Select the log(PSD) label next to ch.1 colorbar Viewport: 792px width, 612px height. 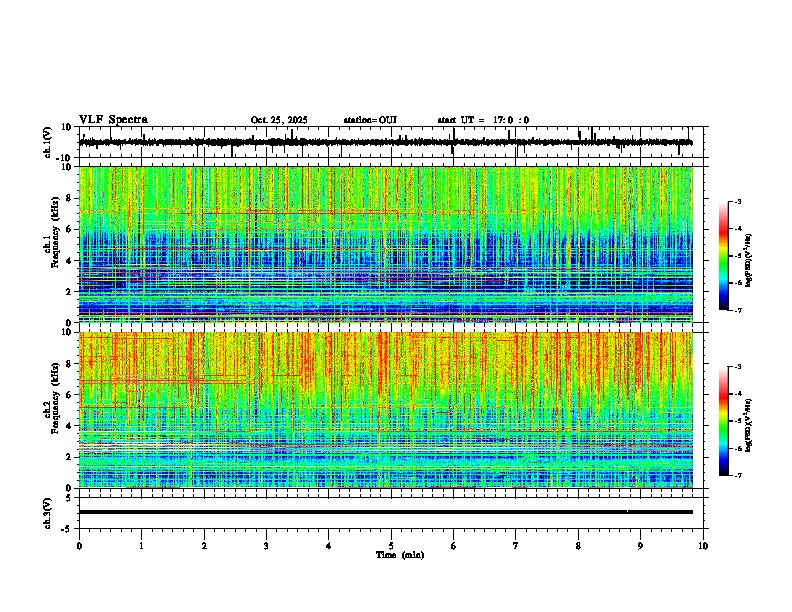749,261
